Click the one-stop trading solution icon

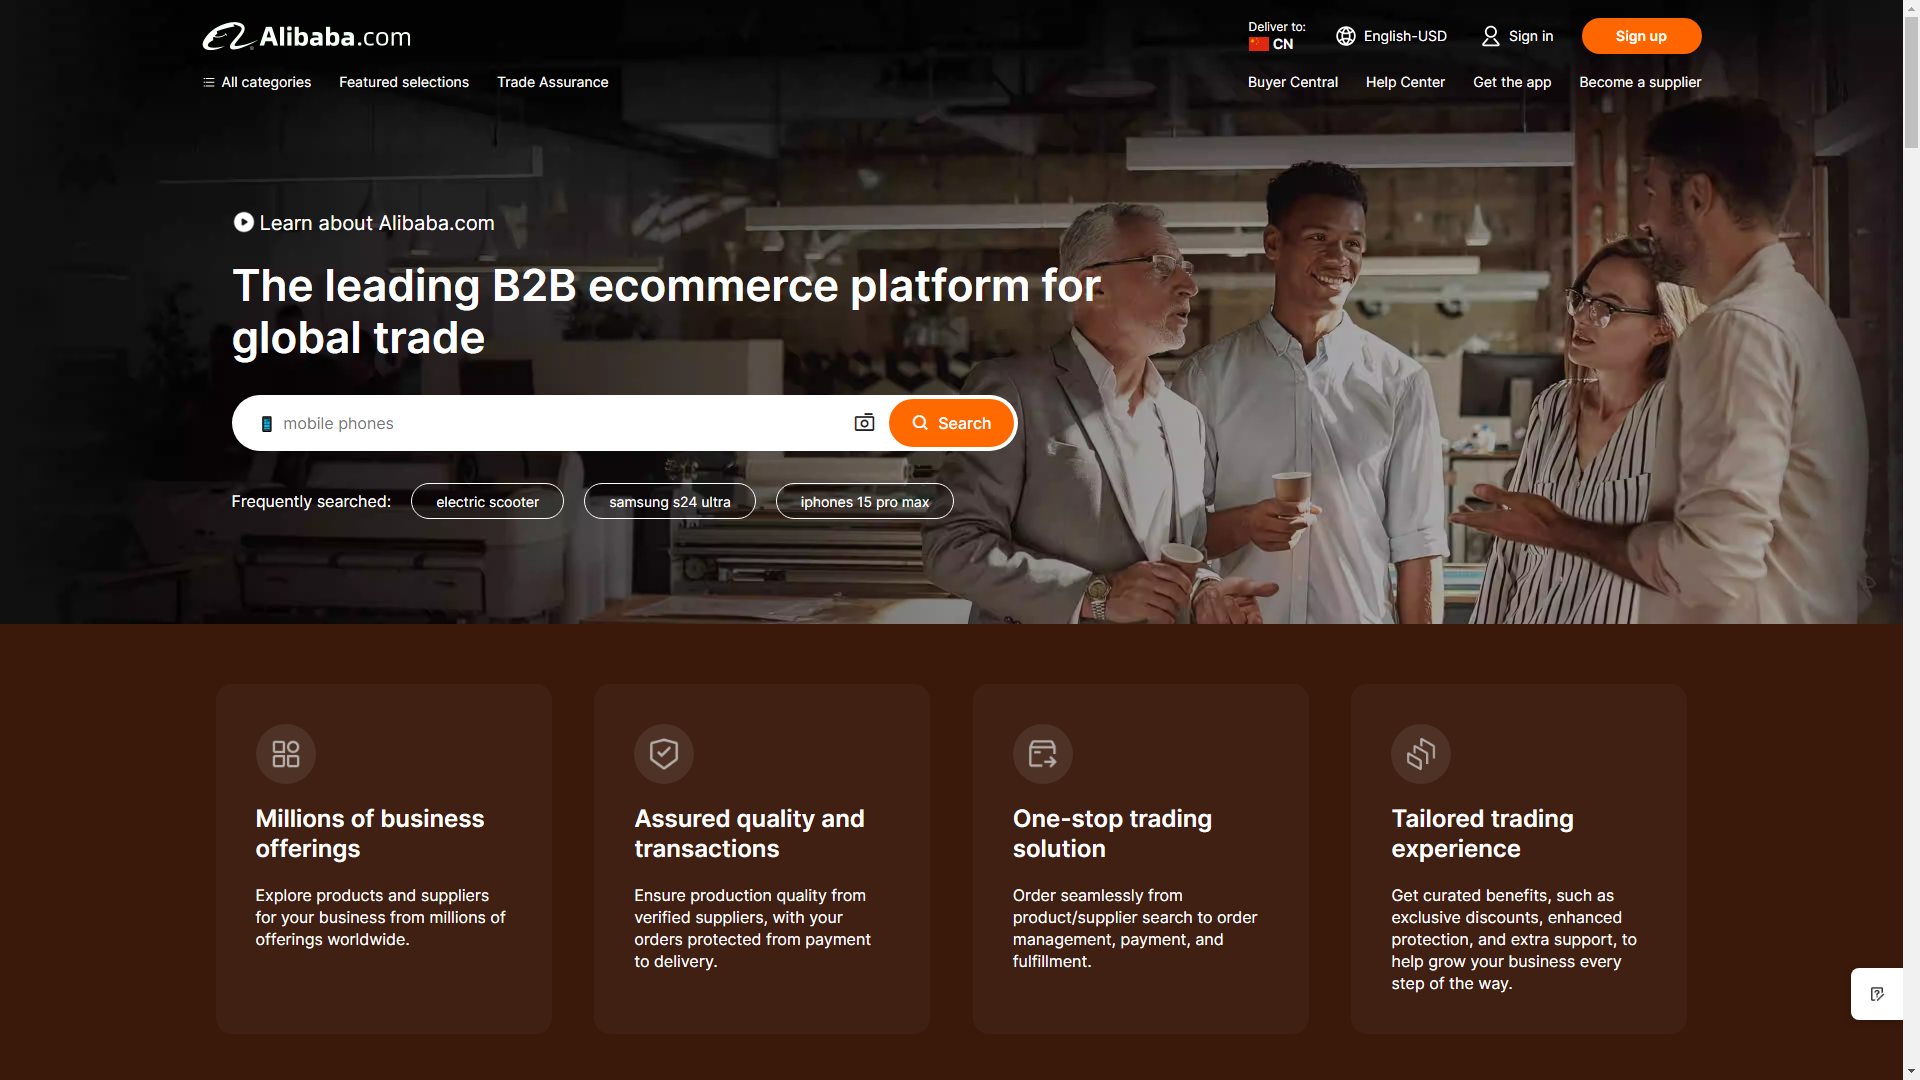[1042, 754]
